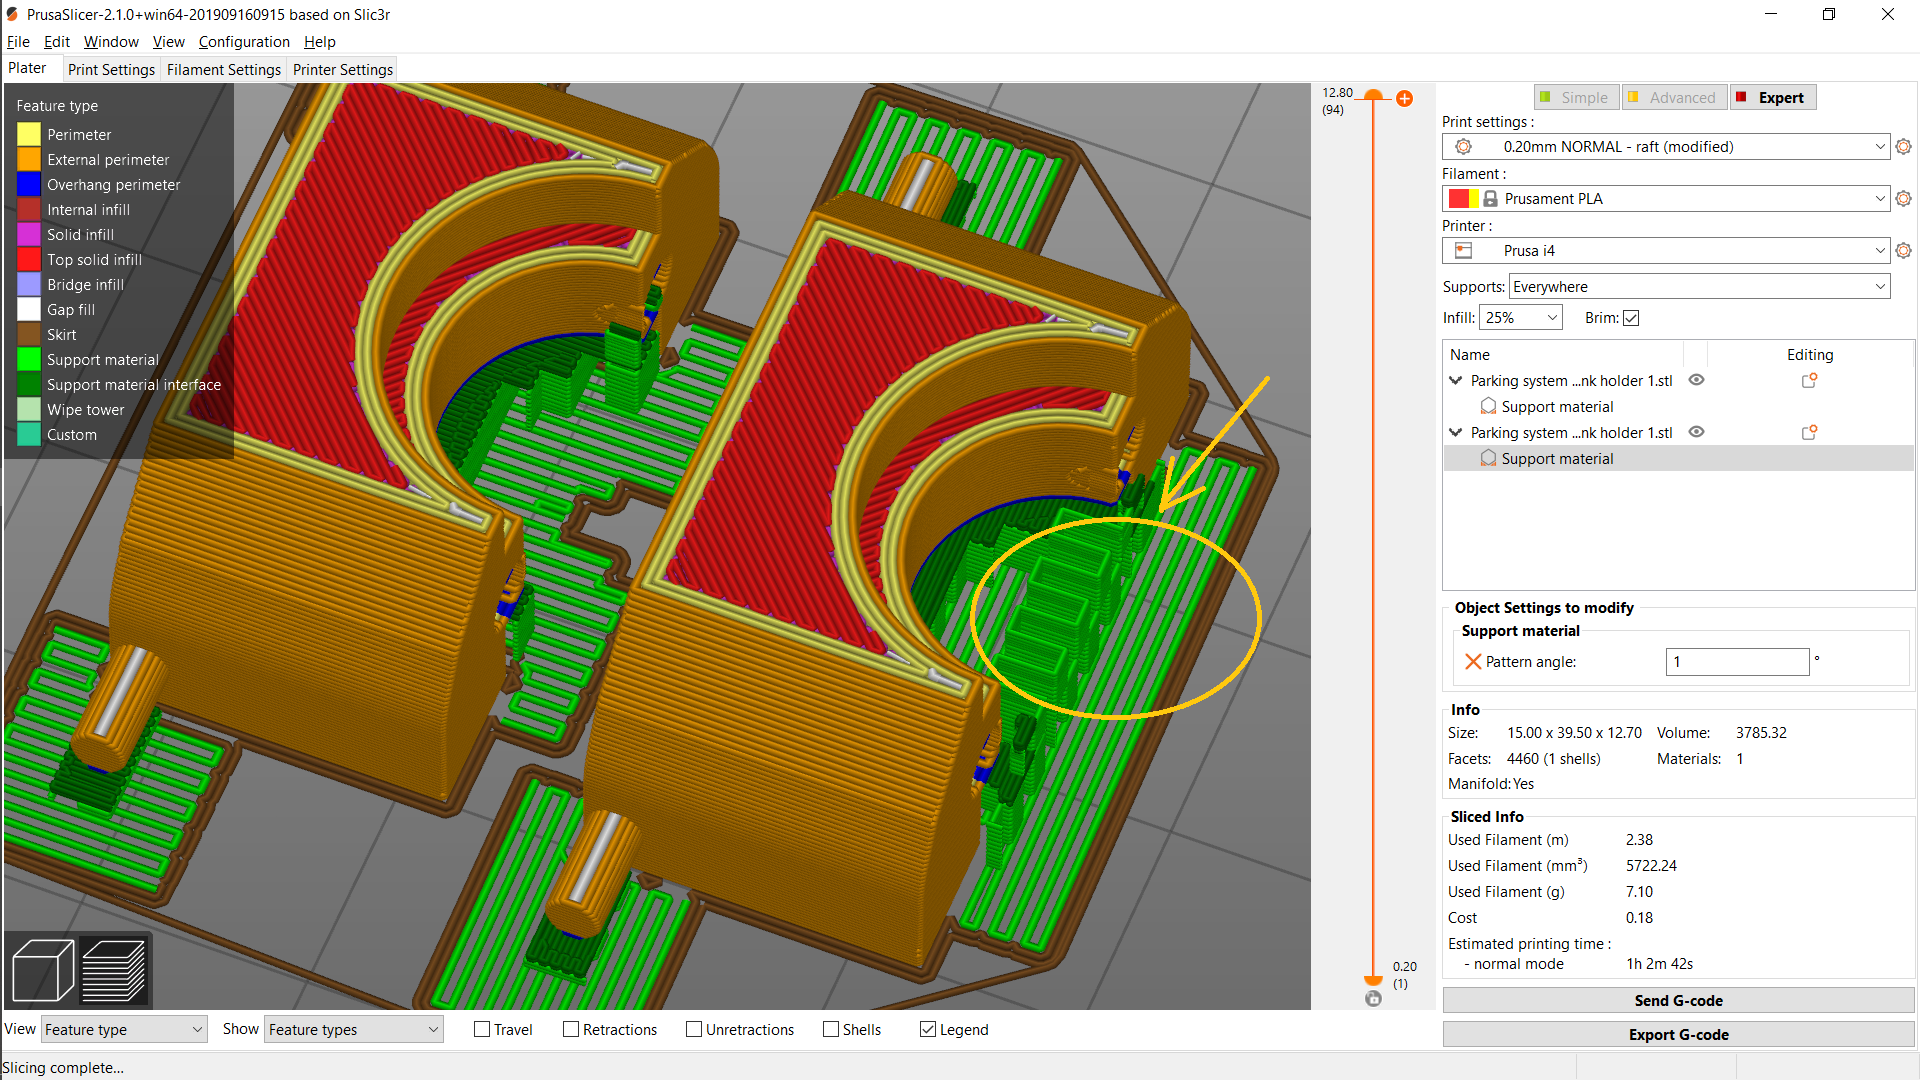1920x1080 pixels.
Task: Toggle visibility of second Parking system object
Action: coord(1696,432)
